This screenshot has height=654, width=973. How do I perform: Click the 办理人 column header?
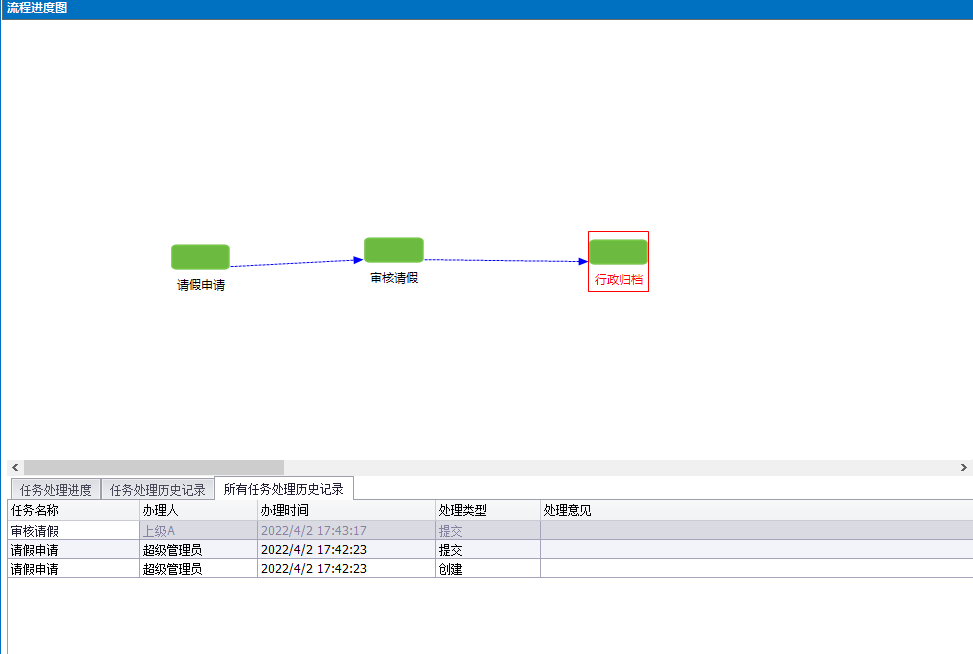[197, 510]
